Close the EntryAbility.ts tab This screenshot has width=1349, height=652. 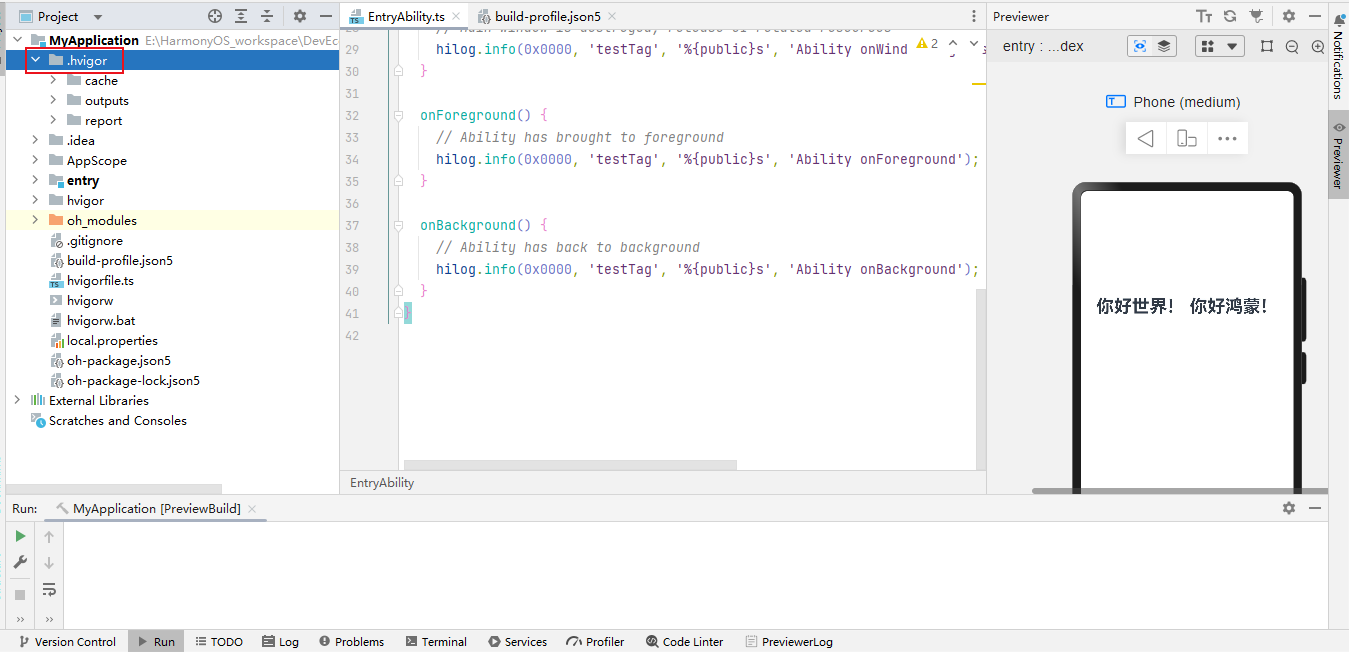pos(456,16)
